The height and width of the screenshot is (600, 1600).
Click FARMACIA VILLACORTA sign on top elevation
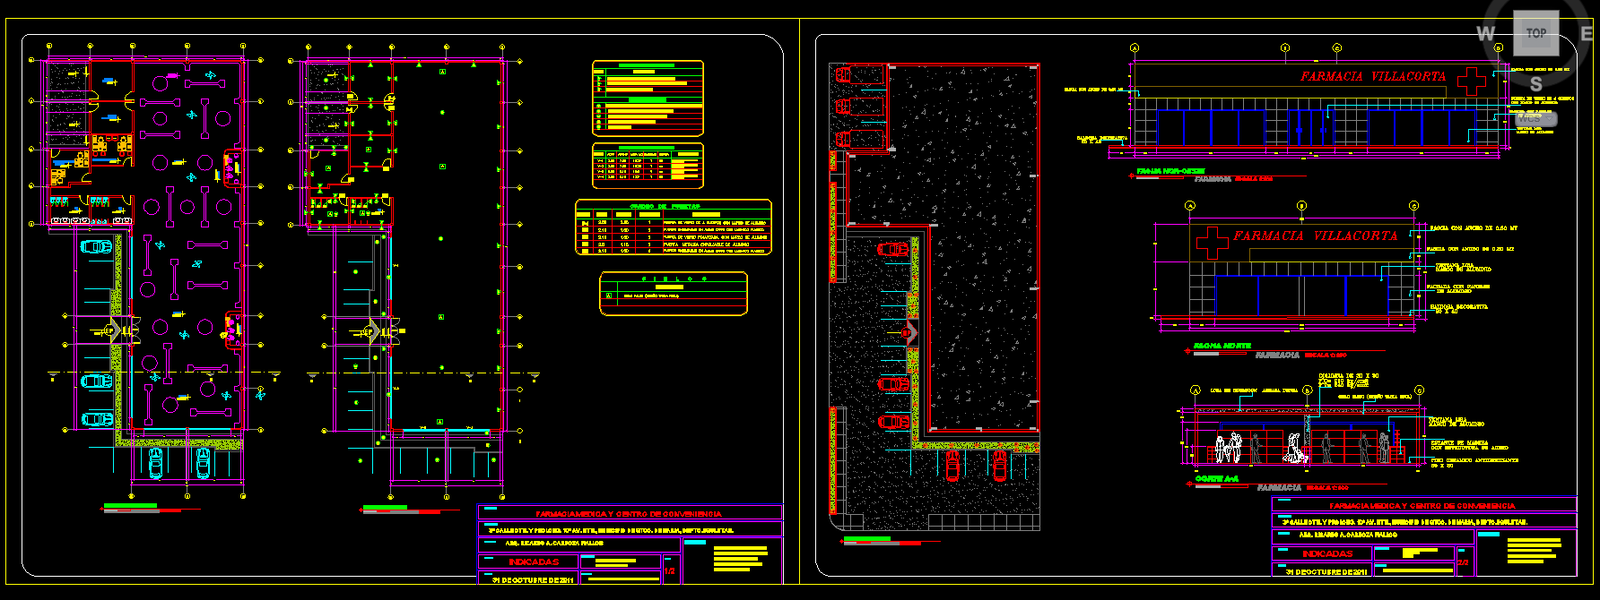click(1372, 77)
